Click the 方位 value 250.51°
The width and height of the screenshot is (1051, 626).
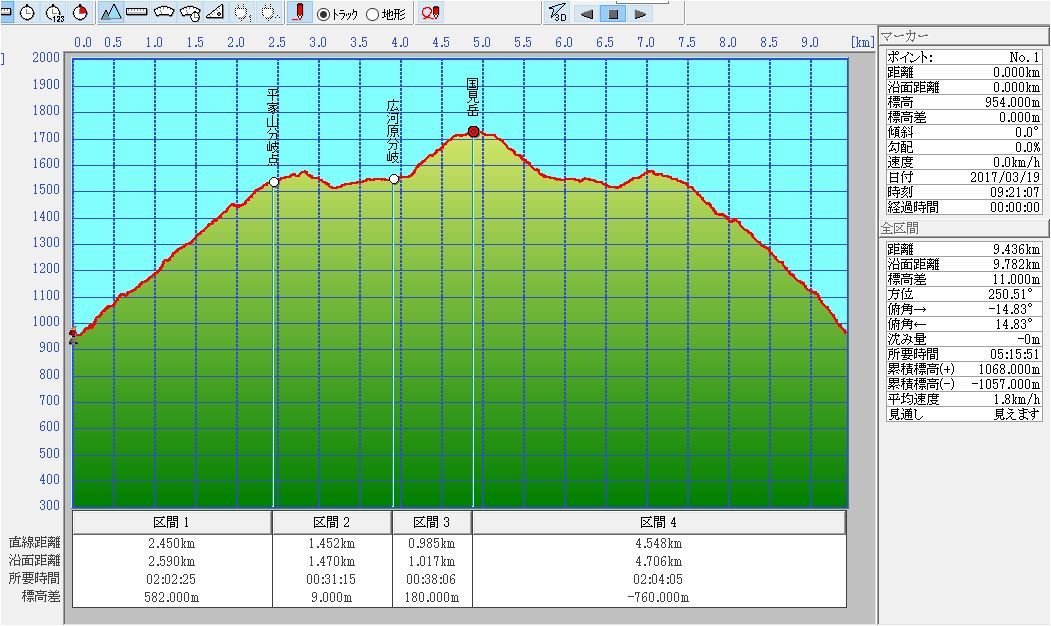(x=1013, y=294)
